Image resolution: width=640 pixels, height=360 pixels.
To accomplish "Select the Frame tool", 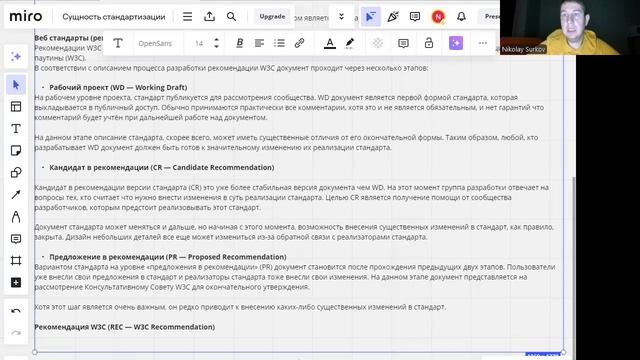I will pos(16,260).
